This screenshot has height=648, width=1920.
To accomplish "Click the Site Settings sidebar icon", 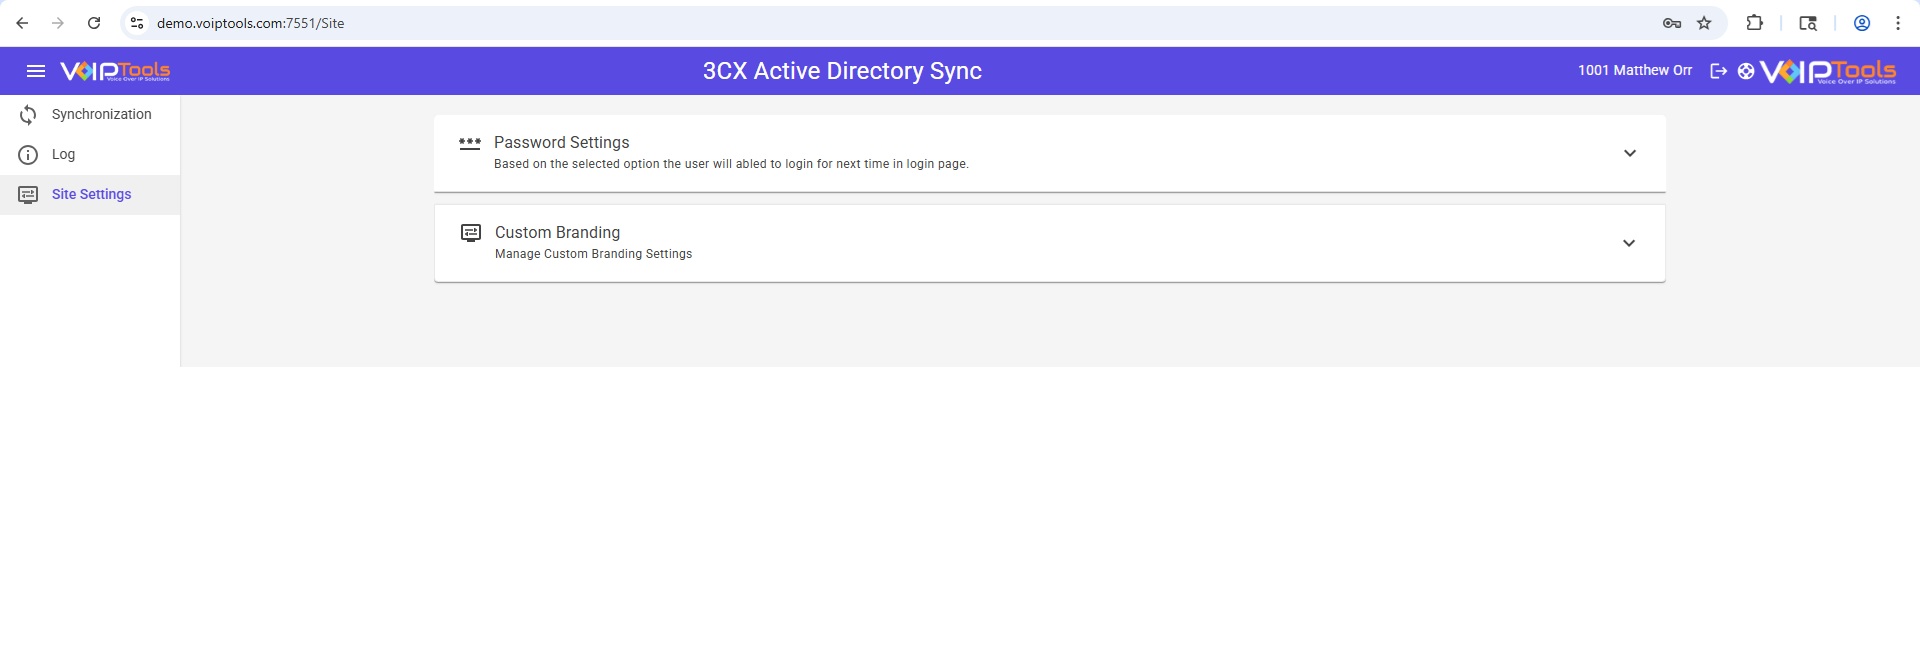I will tap(28, 195).
